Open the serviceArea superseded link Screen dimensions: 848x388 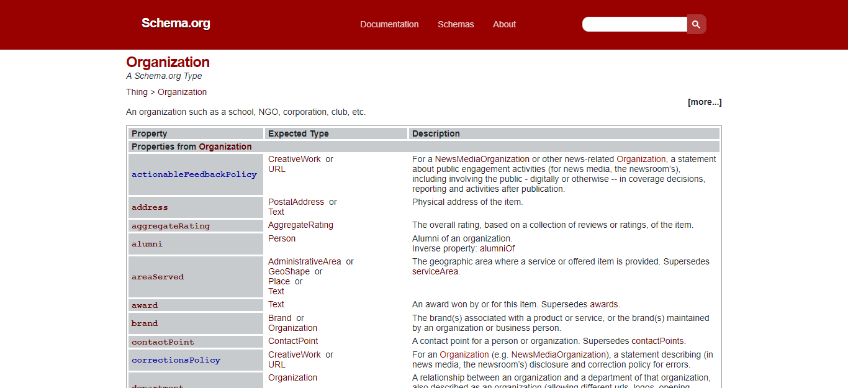point(435,272)
